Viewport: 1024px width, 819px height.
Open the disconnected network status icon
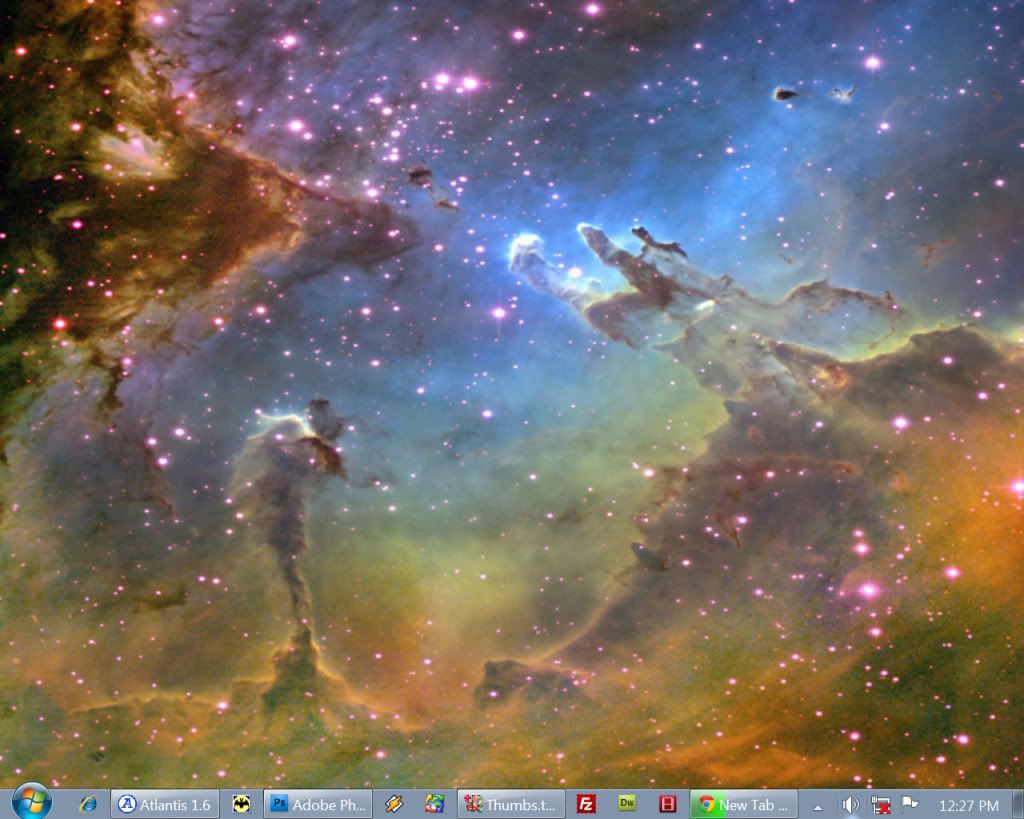(881, 805)
